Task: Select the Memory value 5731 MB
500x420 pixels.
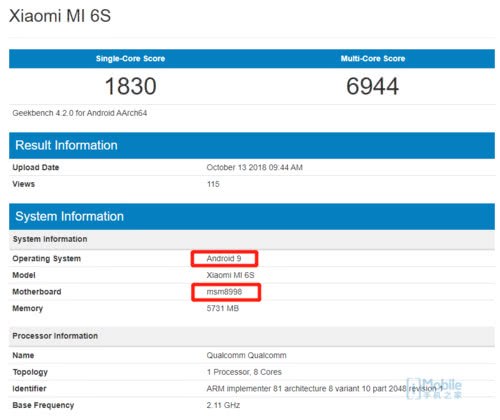Action: [223, 308]
